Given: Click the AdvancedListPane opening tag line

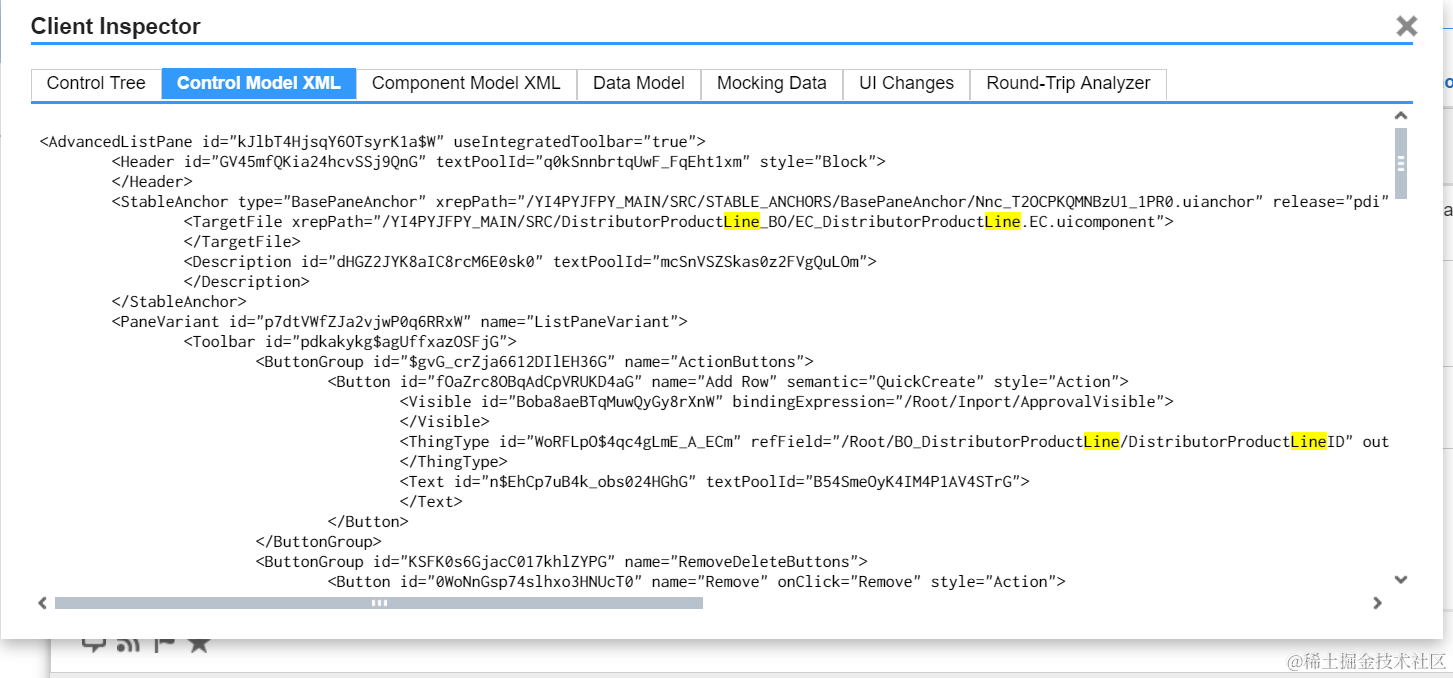Looking at the screenshot, I should [x=373, y=142].
